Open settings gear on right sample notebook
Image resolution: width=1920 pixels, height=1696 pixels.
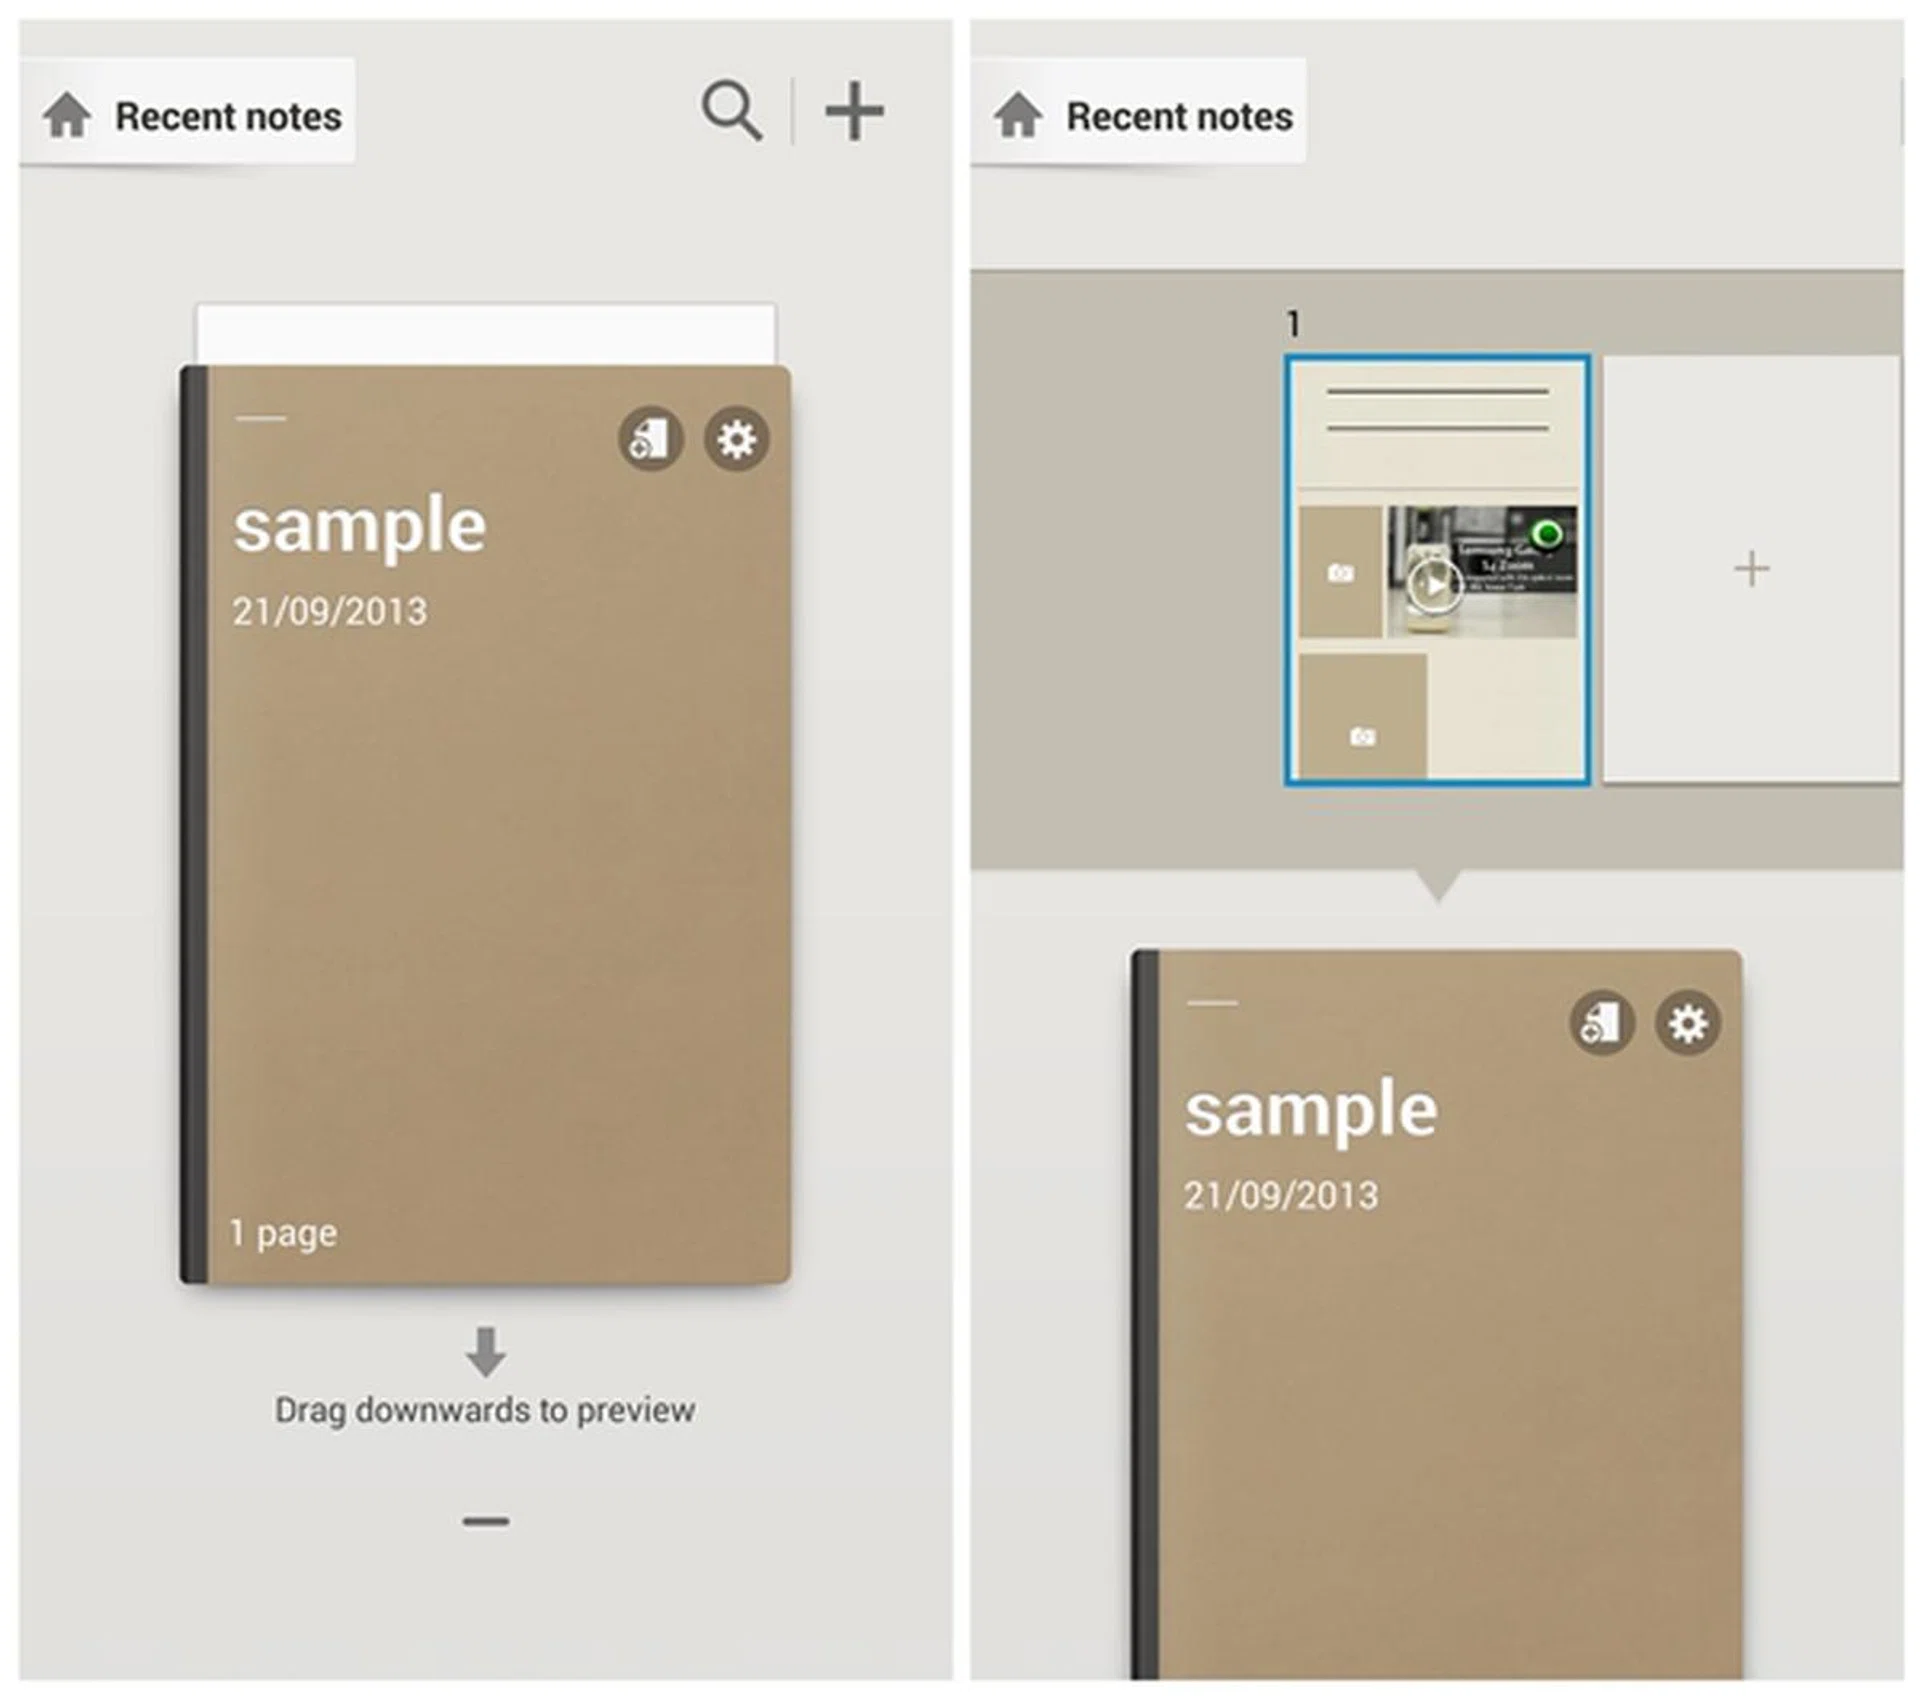(1688, 1023)
